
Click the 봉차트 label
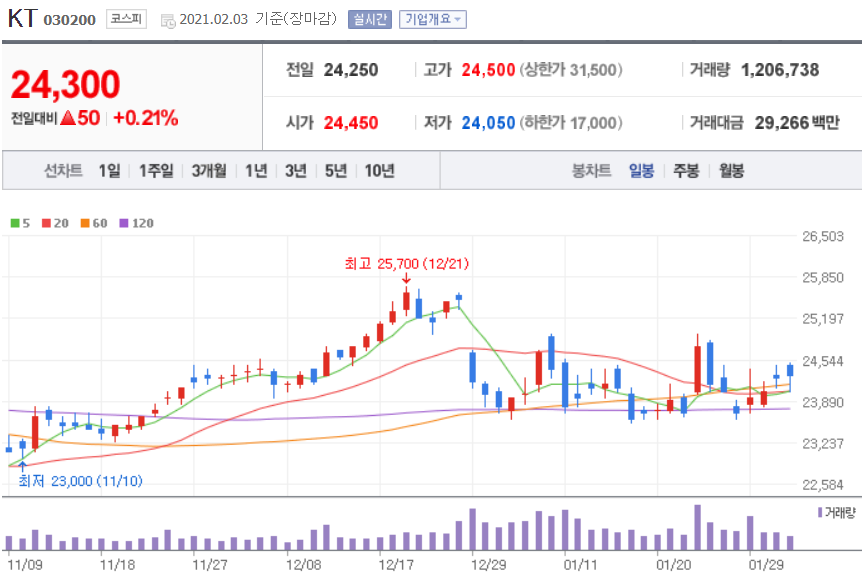coord(592,171)
